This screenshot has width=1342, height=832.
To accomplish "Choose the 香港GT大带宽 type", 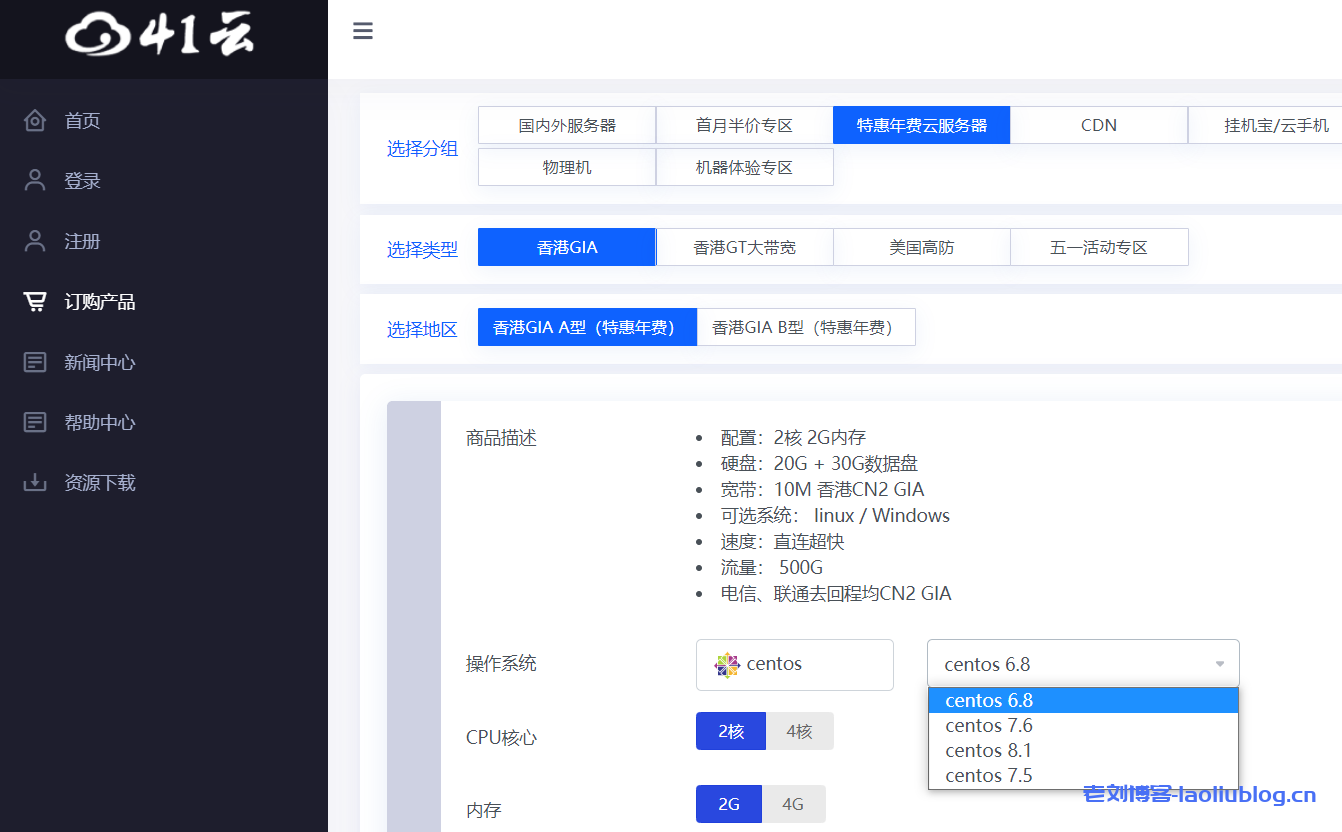I will (x=744, y=247).
